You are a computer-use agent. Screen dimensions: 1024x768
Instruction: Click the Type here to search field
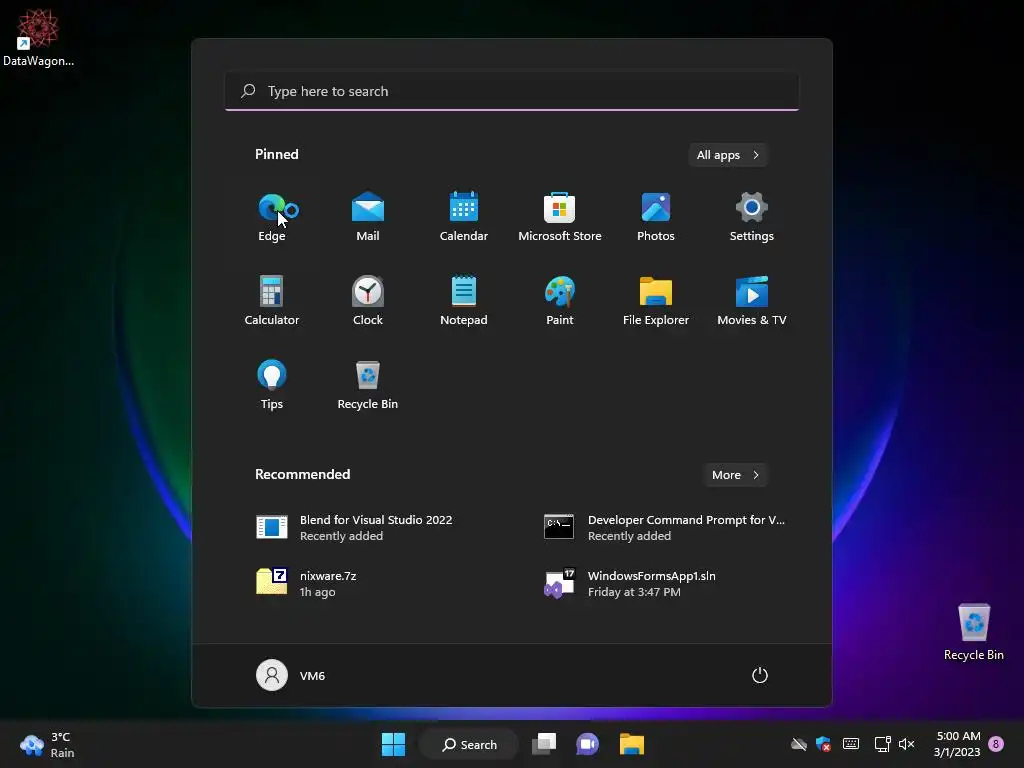click(x=512, y=91)
